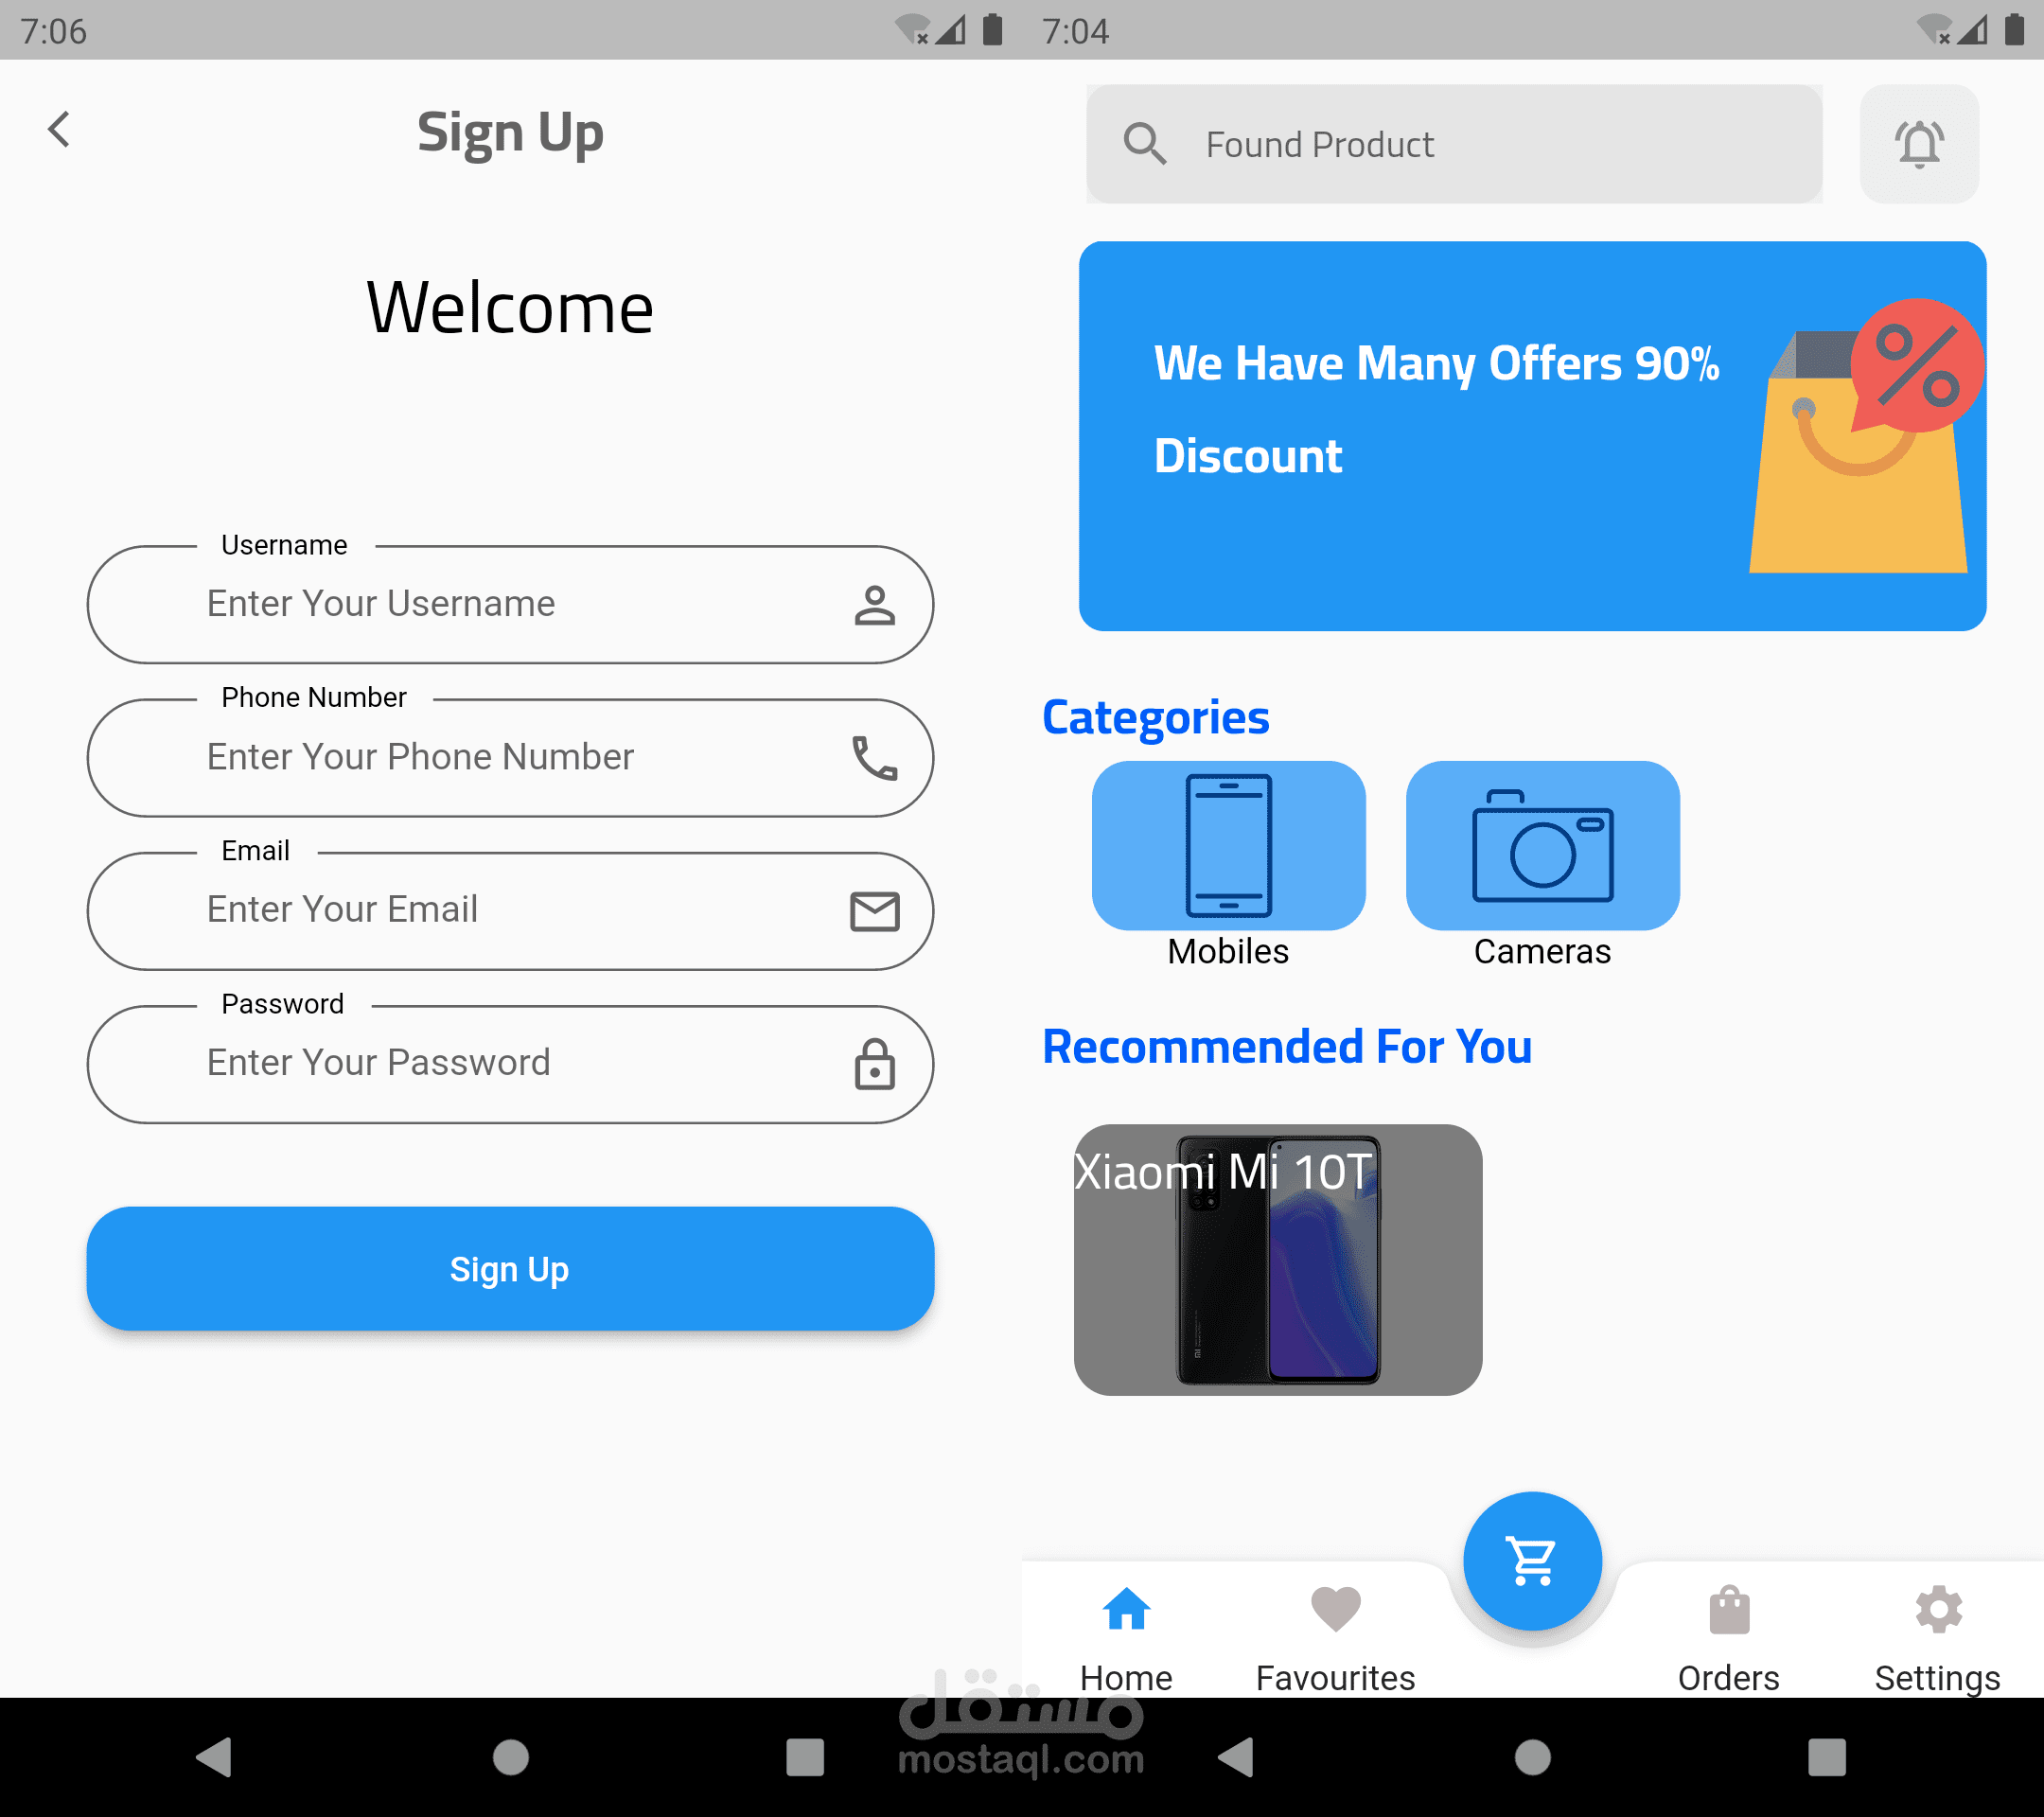Open the cart floating action button
This screenshot has height=1817, width=2044.
[1532, 1560]
